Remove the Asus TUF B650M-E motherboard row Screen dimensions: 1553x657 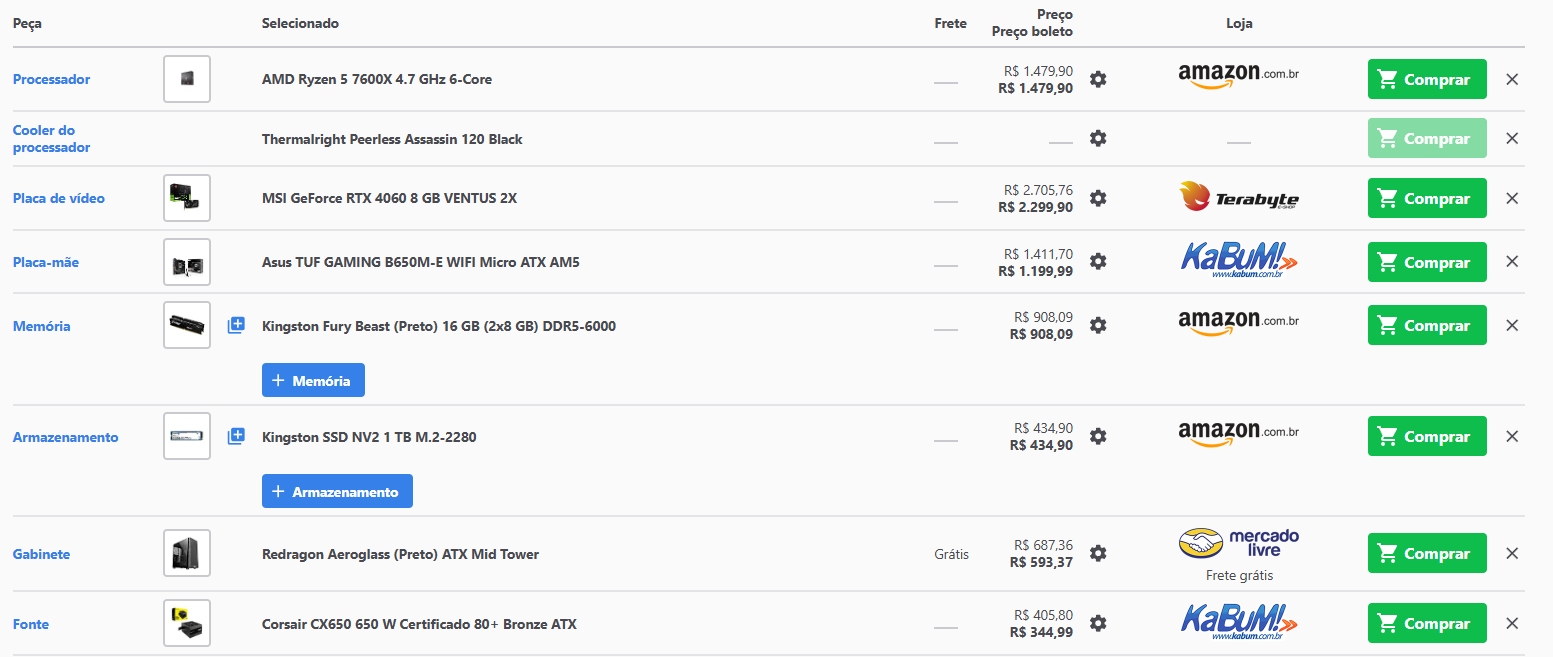click(1512, 261)
